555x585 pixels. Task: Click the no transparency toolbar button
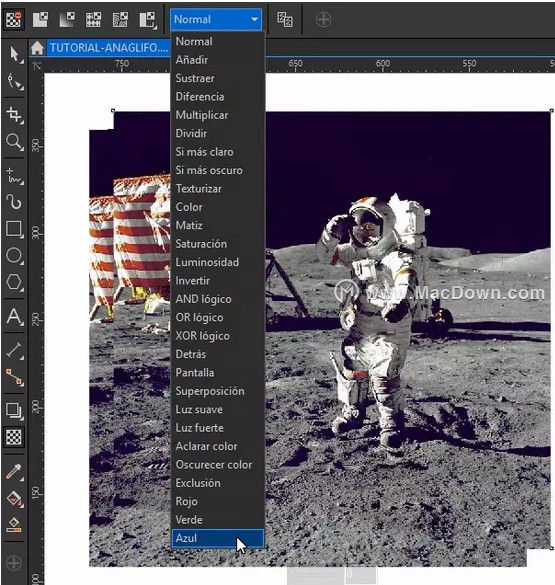tap(14, 19)
